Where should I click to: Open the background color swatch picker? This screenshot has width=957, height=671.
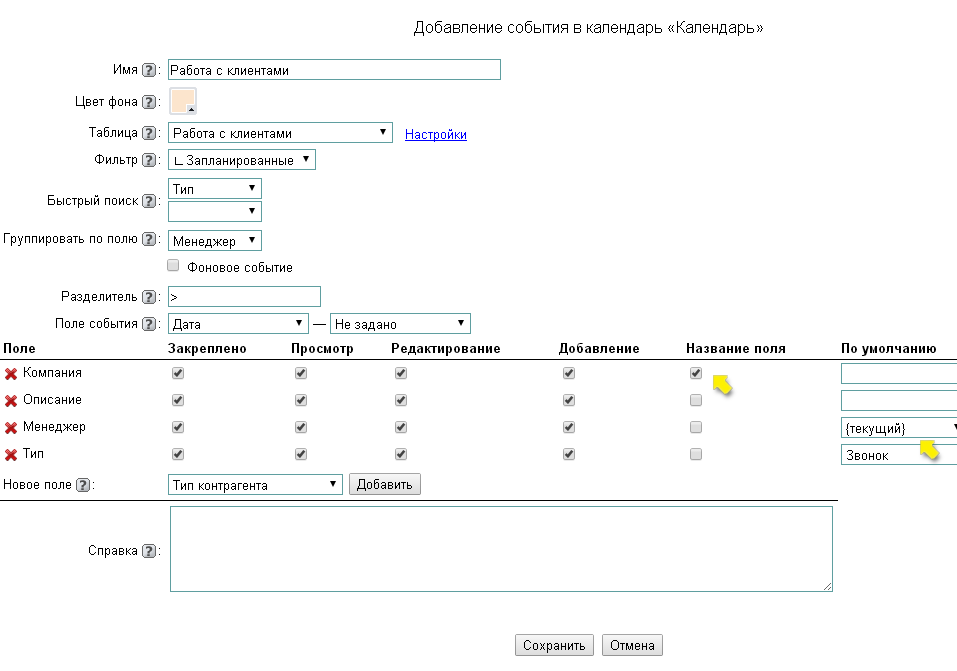click(x=183, y=102)
